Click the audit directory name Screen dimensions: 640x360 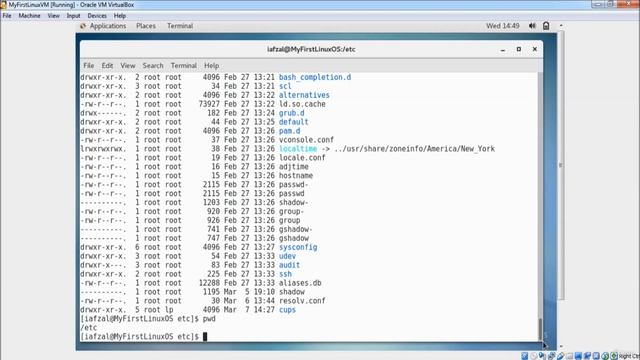[x=289, y=265]
